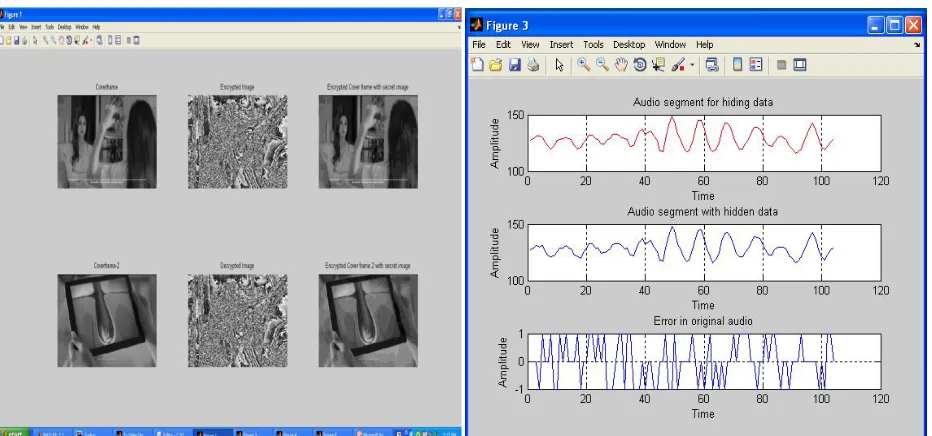This screenshot has height=436, width=932.
Task: Open Window menu in Figure 1
Action: (82, 27)
